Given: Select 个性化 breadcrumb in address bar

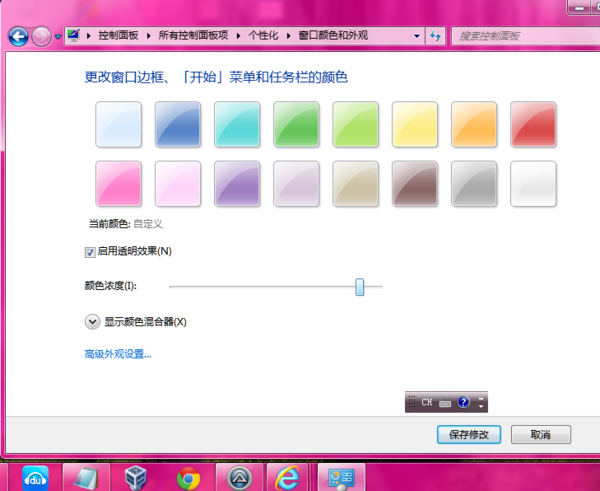Looking at the screenshot, I should tap(263, 36).
